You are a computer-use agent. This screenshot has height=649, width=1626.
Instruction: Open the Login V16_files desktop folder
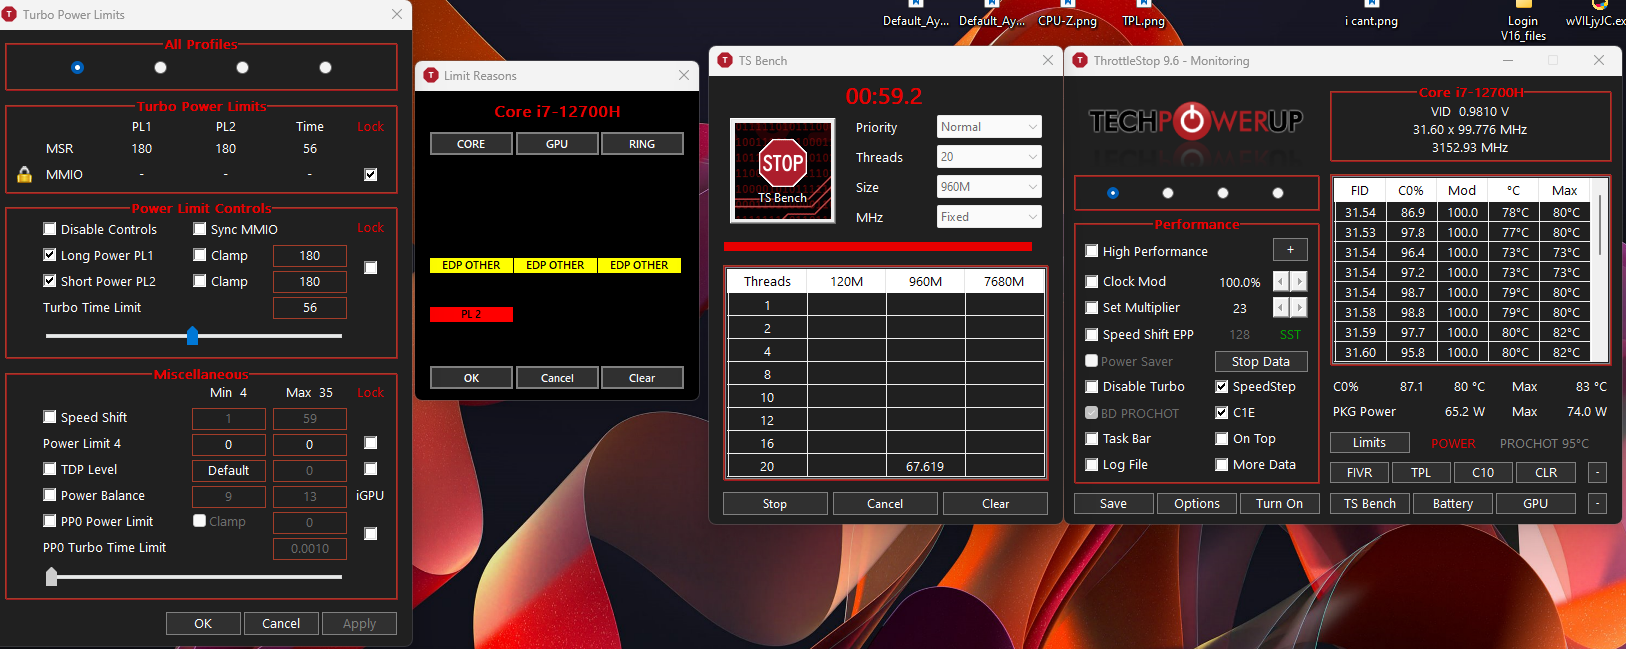coord(1523,21)
